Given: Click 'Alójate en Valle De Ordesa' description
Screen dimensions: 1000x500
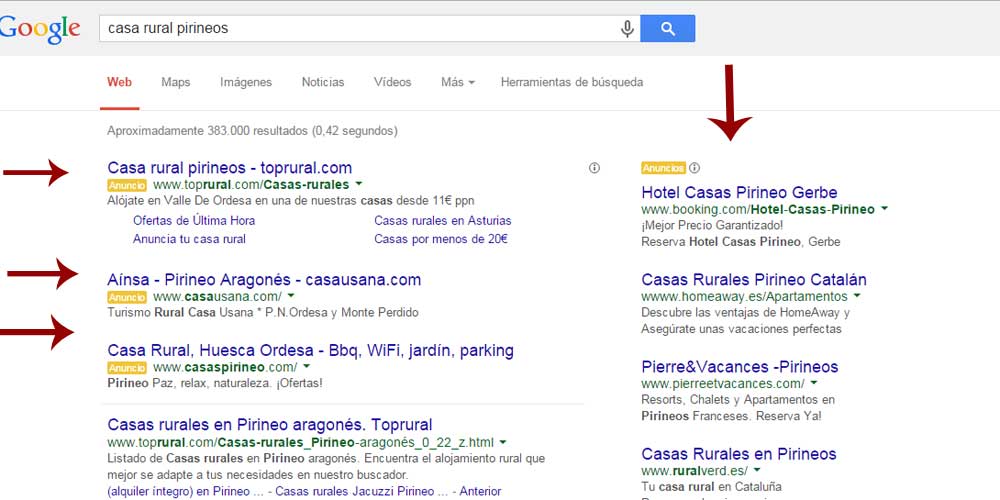Looking at the screenshot, I should pos(291,200).
